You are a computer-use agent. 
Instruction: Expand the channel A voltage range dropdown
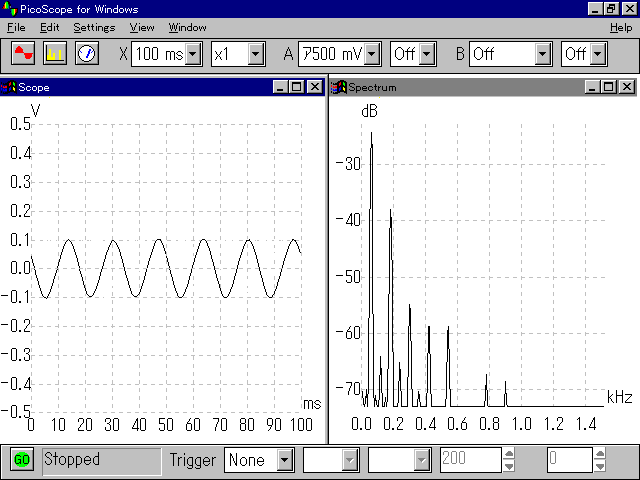tap(373, 53)
